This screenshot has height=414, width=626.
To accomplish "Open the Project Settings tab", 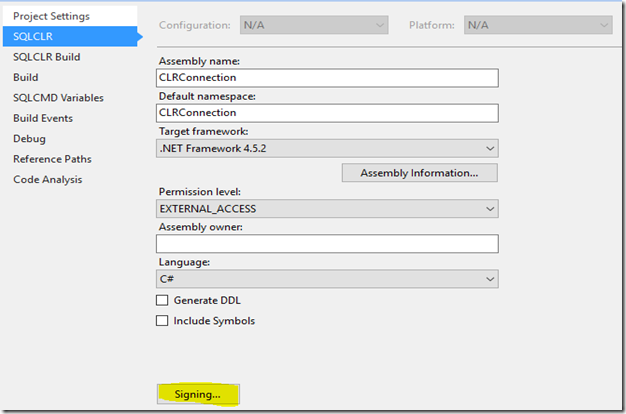I will tap(51, 16).
